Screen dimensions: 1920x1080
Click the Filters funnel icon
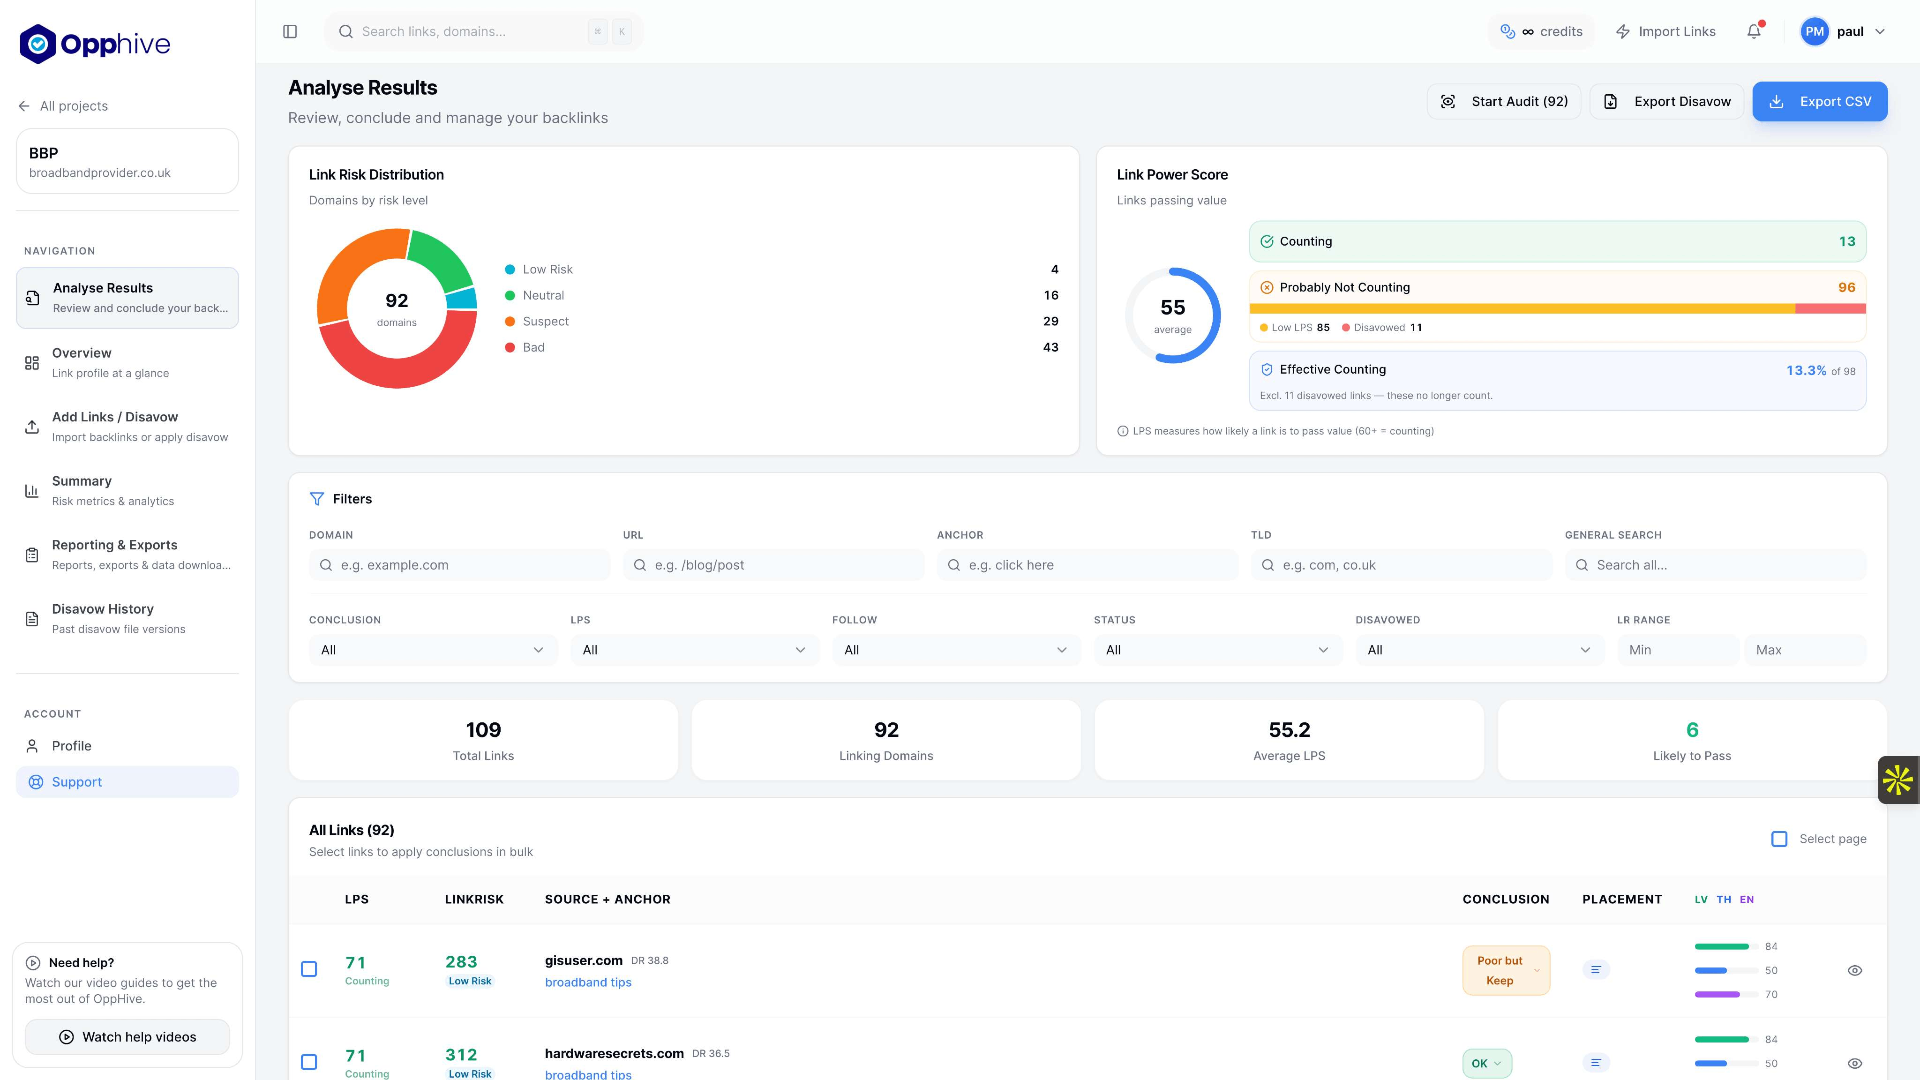317,499
